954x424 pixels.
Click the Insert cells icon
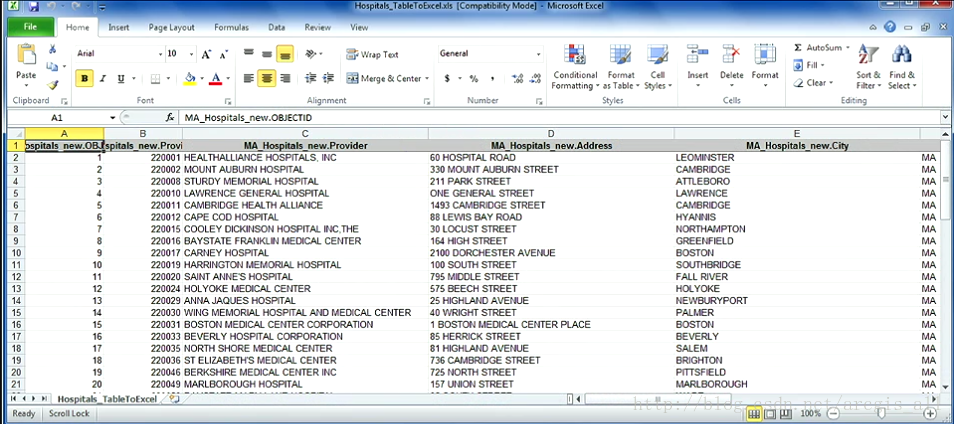697,56
